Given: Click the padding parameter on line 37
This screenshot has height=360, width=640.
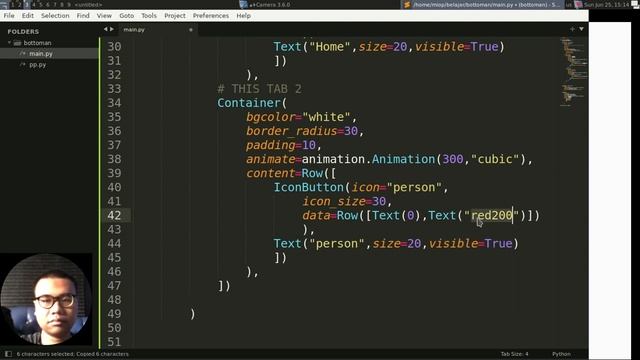Looking at the screenshot, I should [271, 145].
